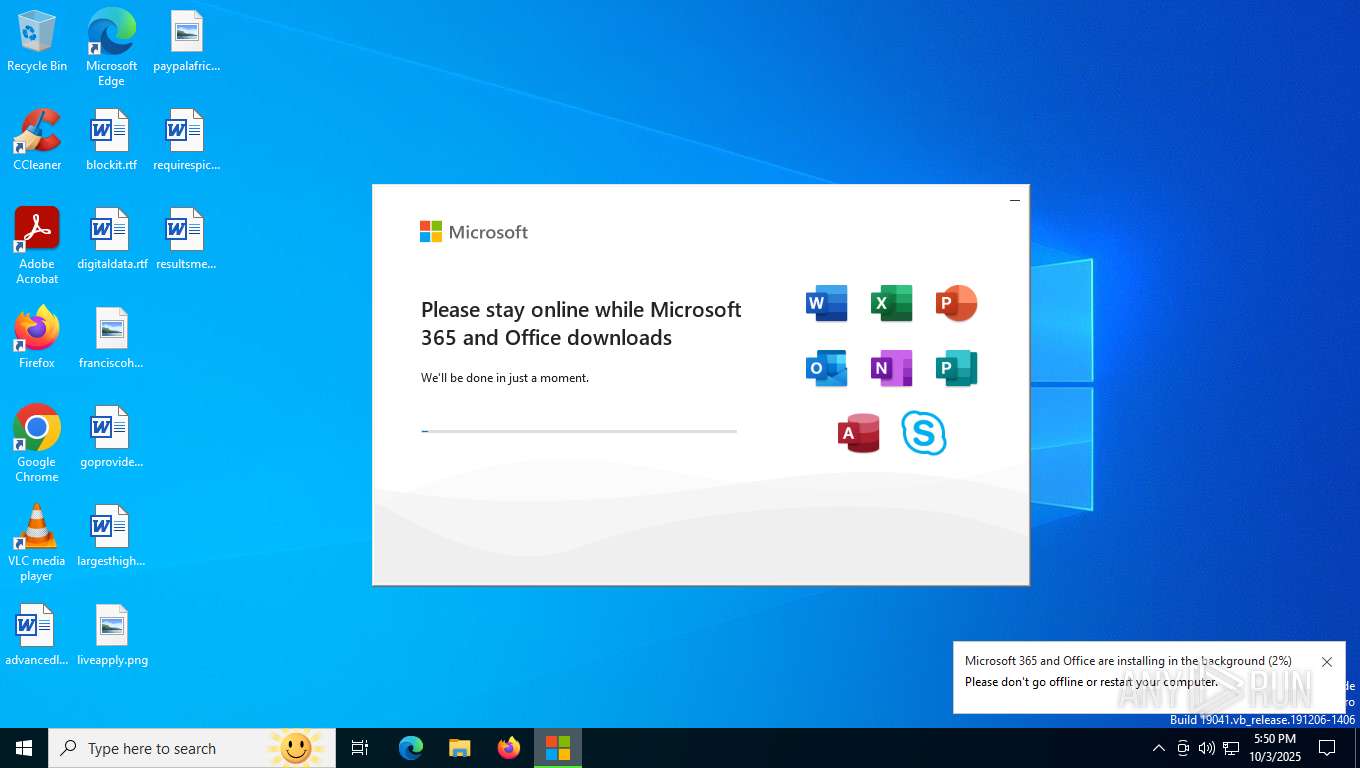Click the Excel icon in the installer
The height and width of the screenshot is (768, 1360).
tap(891, 303)
